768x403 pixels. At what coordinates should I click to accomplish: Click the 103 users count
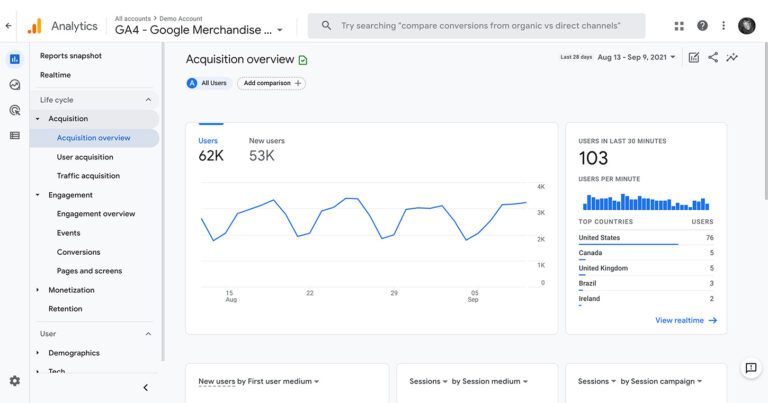[593, 158]
